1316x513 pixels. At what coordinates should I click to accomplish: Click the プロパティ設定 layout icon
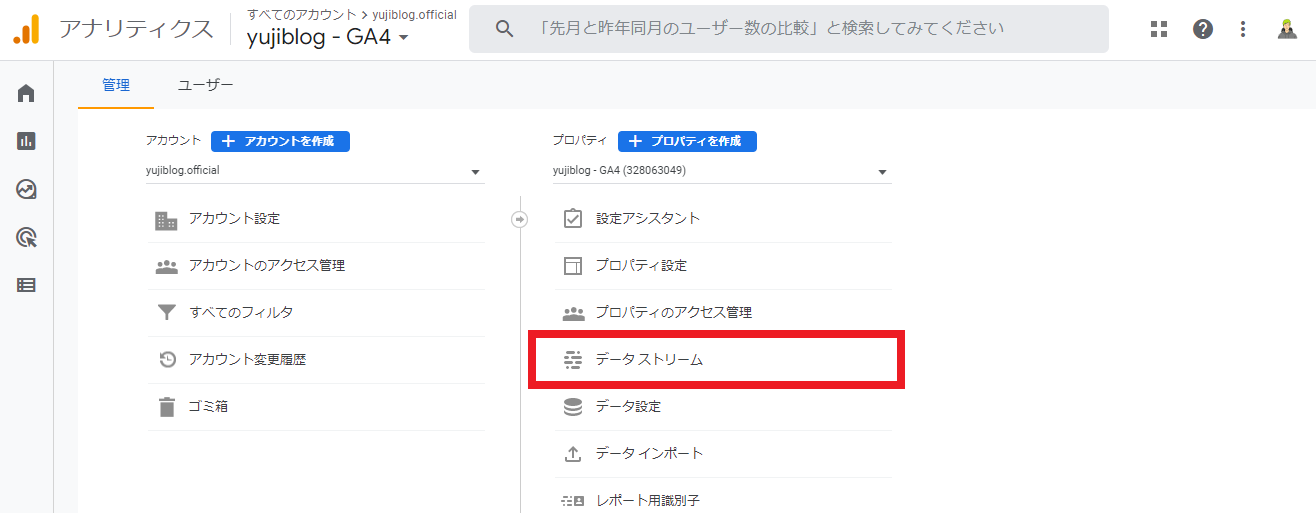pyautogui.click(x=573, y=266)
